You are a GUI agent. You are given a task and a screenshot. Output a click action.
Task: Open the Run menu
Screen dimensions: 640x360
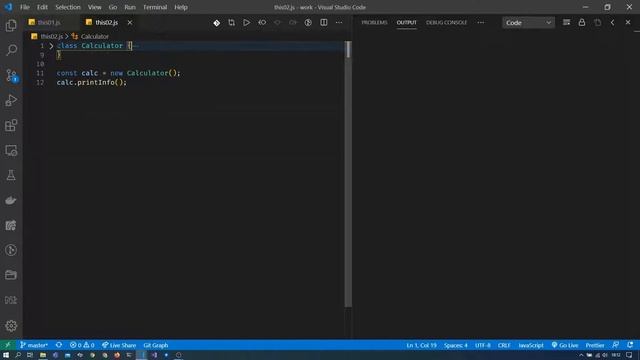130,7
